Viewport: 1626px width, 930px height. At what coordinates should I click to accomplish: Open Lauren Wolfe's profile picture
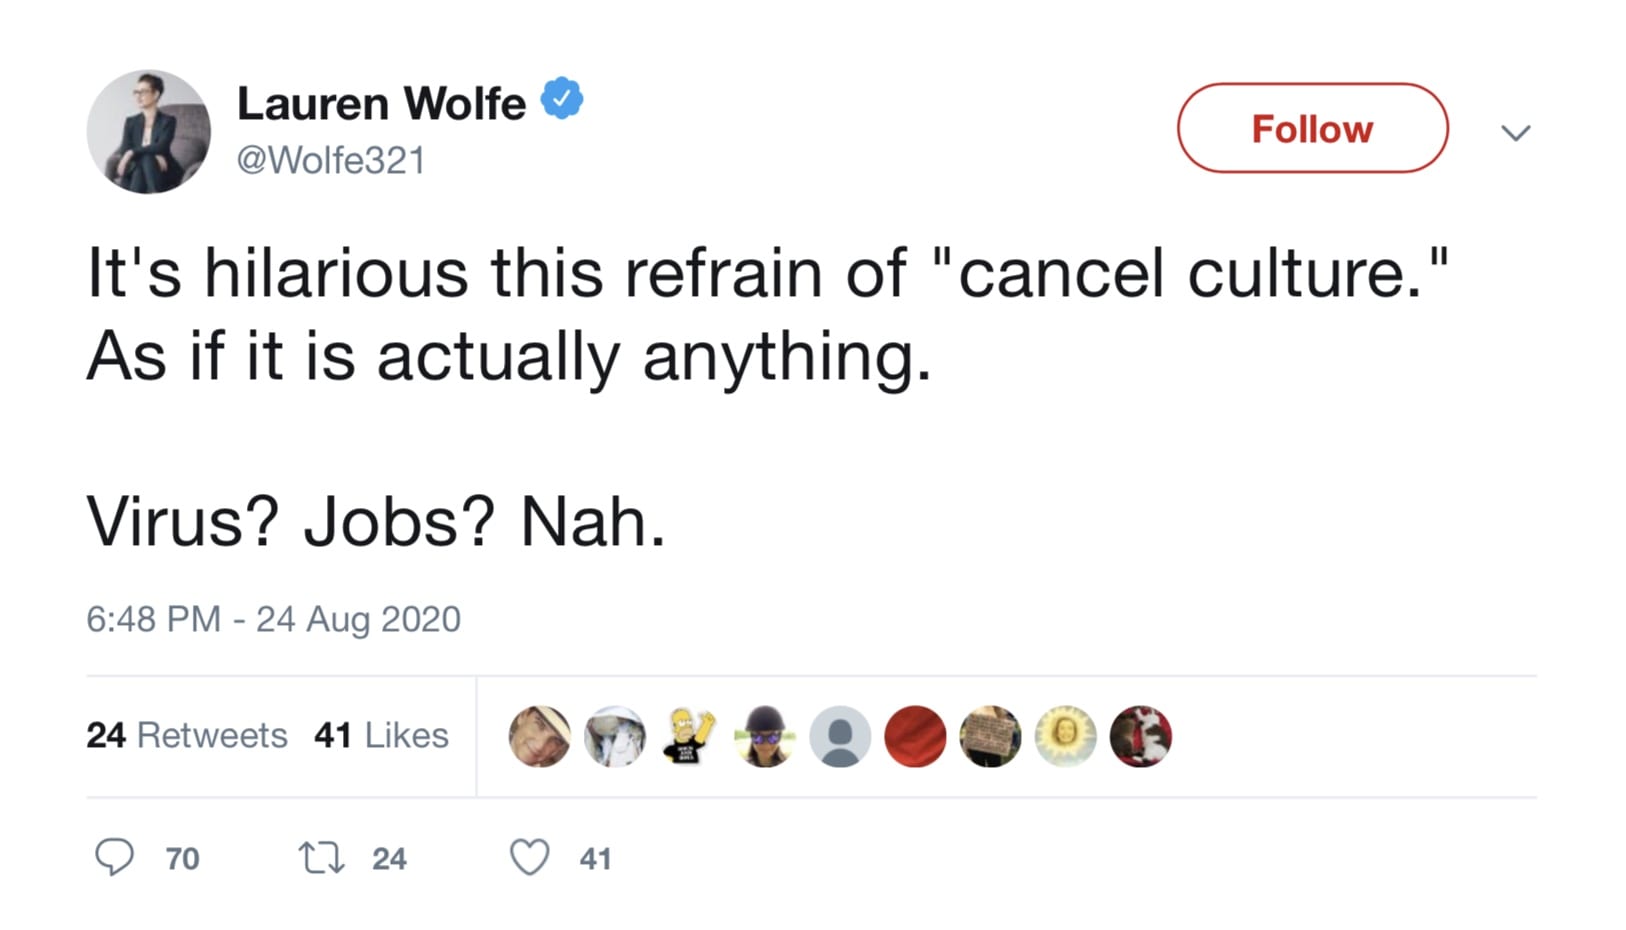[149, 131]
